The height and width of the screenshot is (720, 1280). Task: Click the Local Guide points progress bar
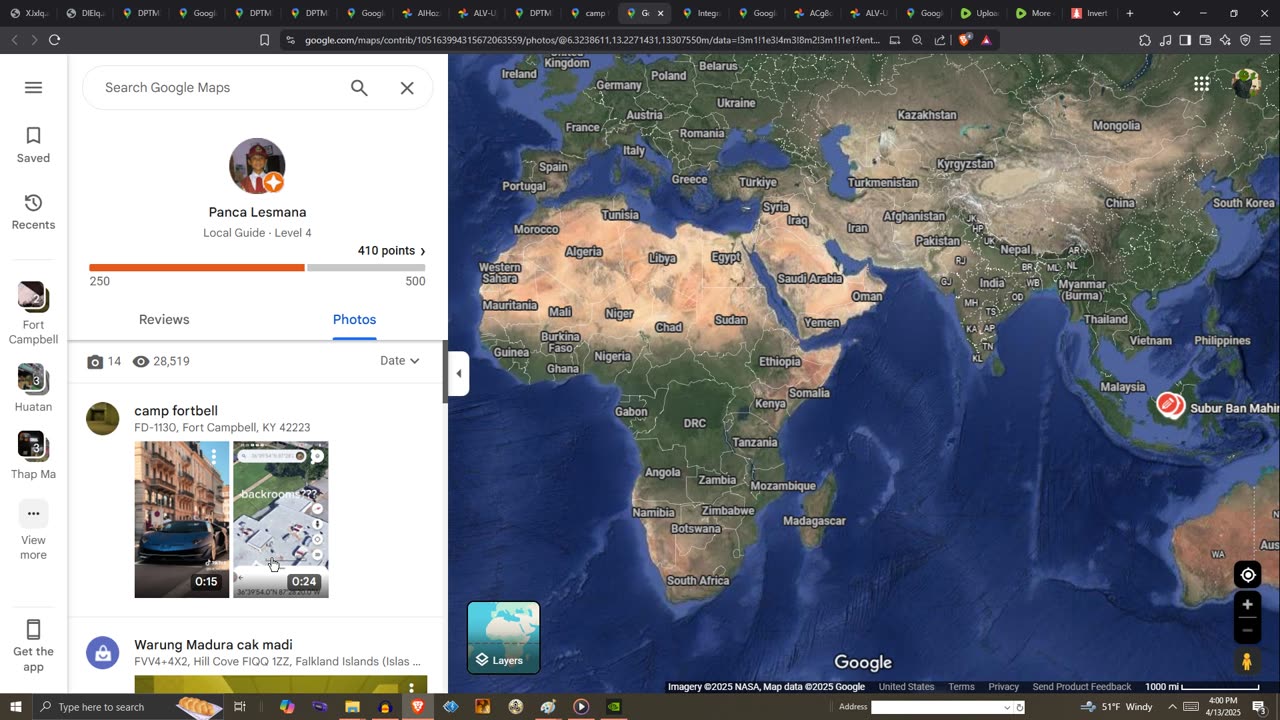pos(257,268)
